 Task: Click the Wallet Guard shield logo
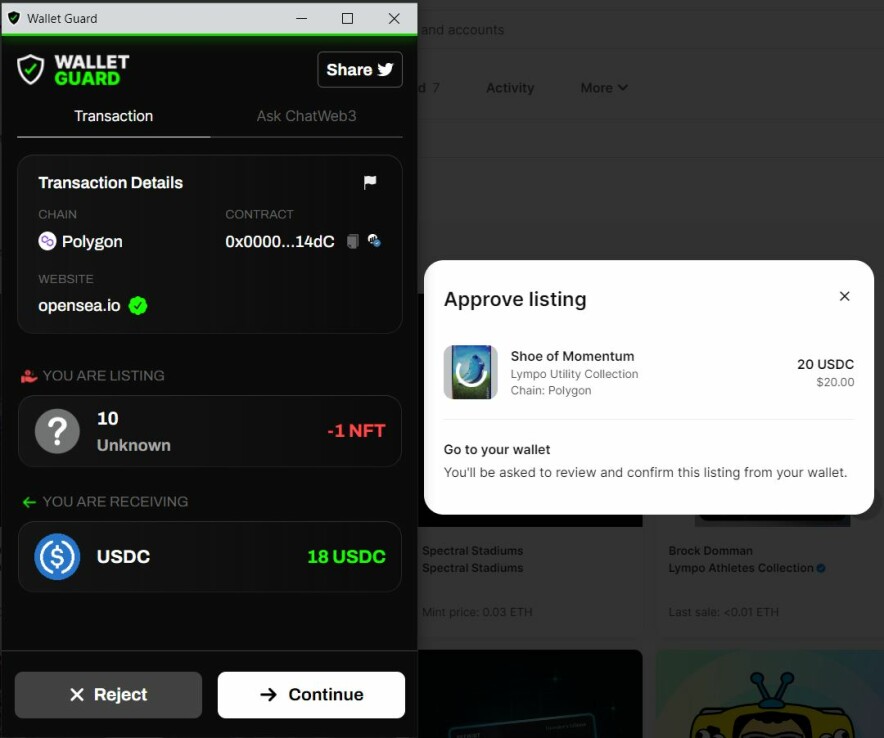coord(31,70)
